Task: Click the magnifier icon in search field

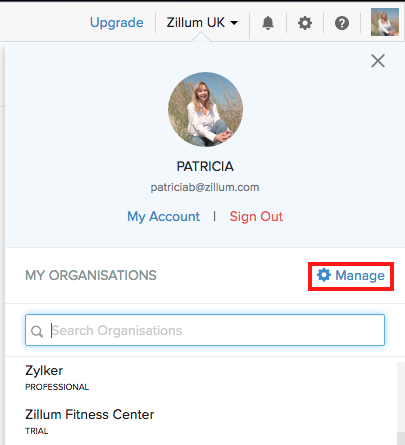Action: pos(37,331)
